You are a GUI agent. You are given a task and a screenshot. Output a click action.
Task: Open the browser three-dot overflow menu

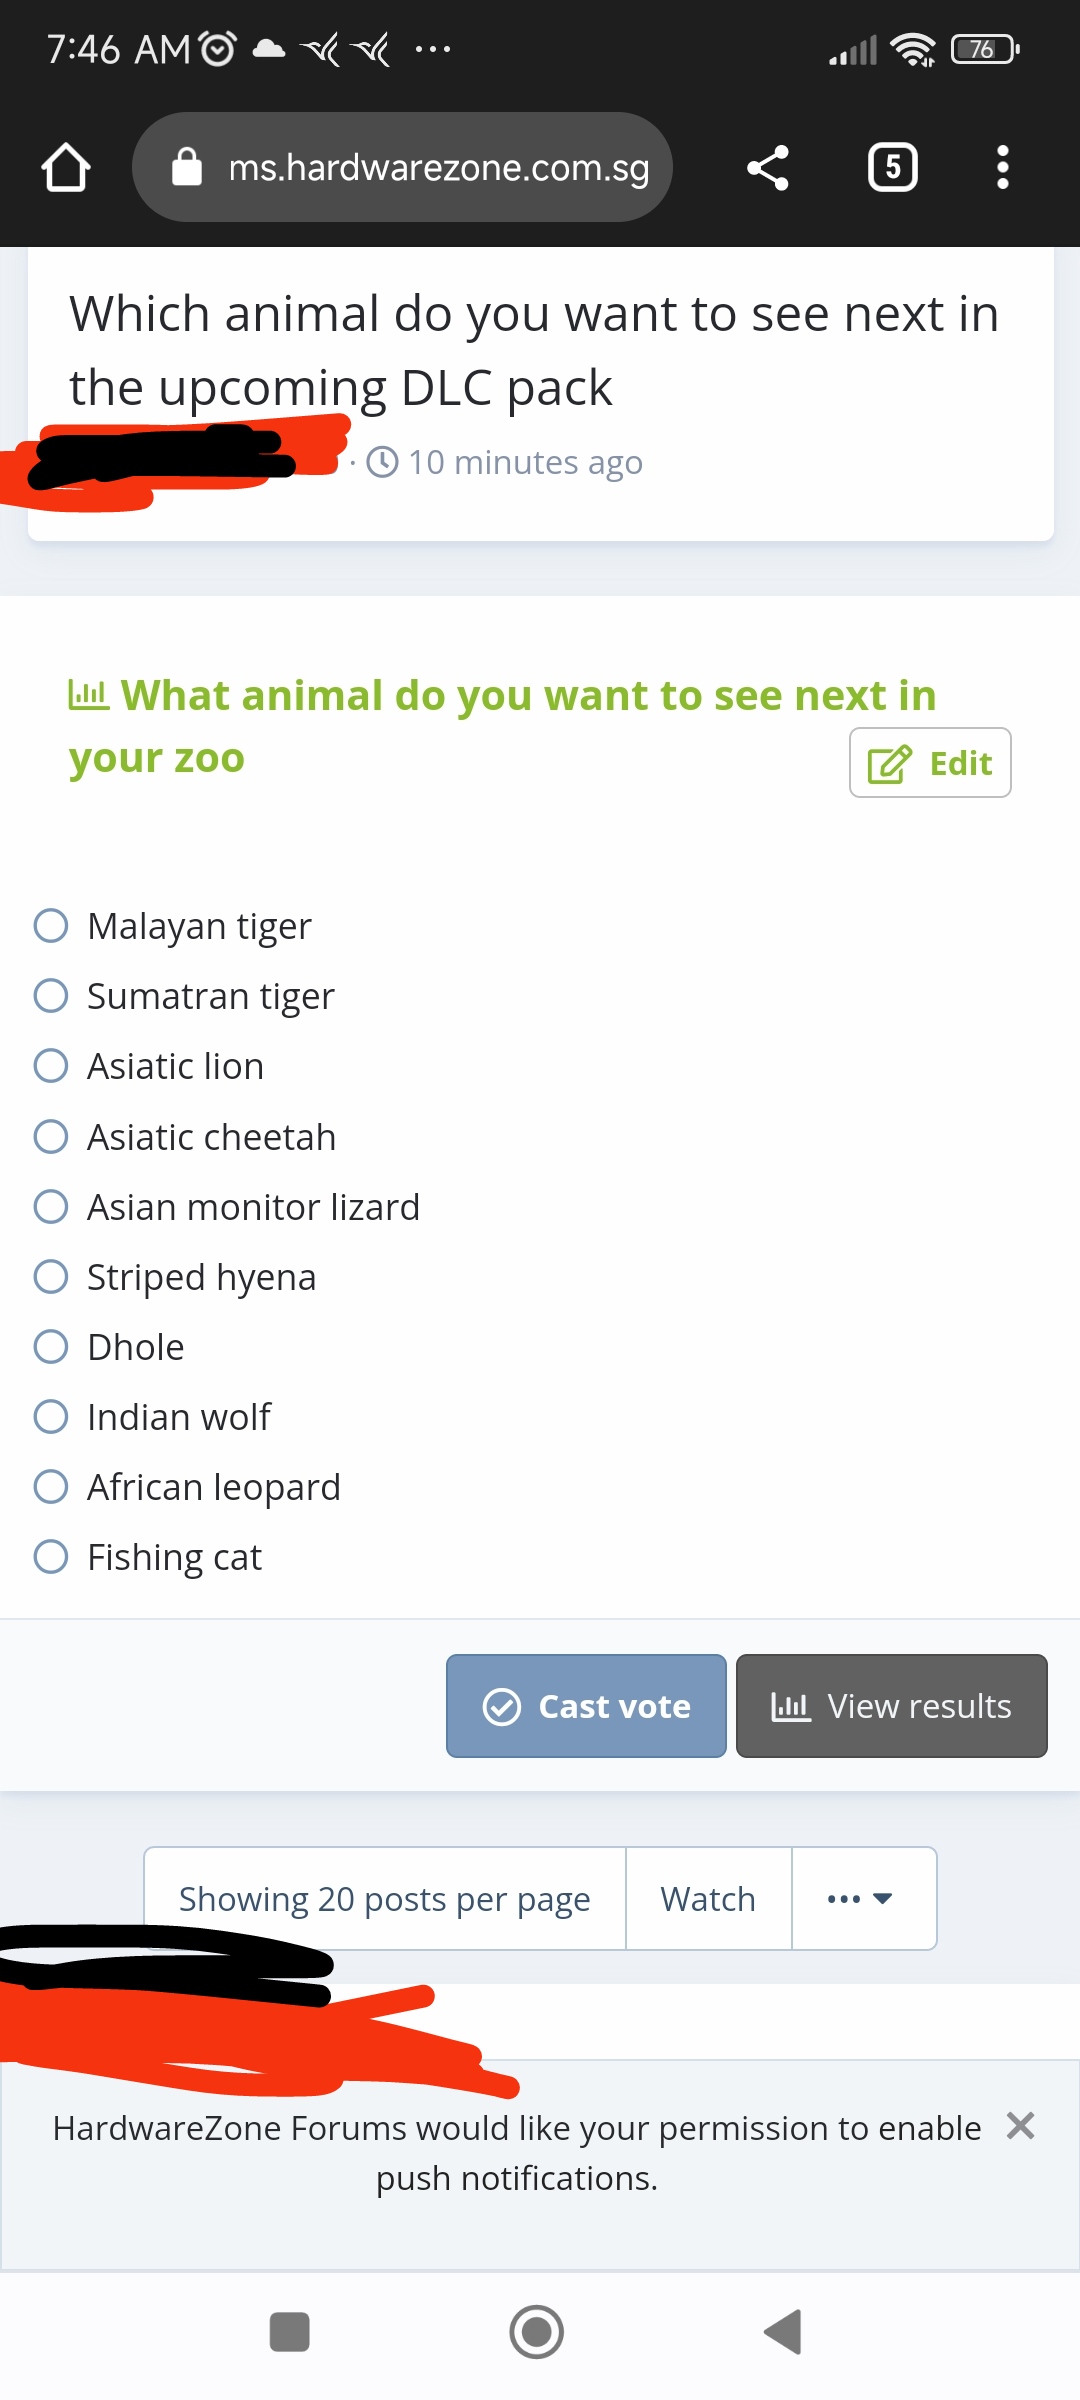[1003, 167]
